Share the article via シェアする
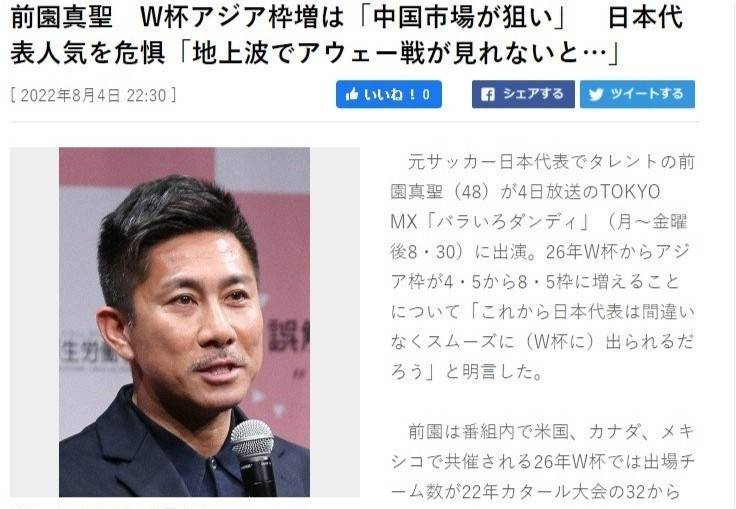The image size is (736, 509). click(x=523, y=94)
